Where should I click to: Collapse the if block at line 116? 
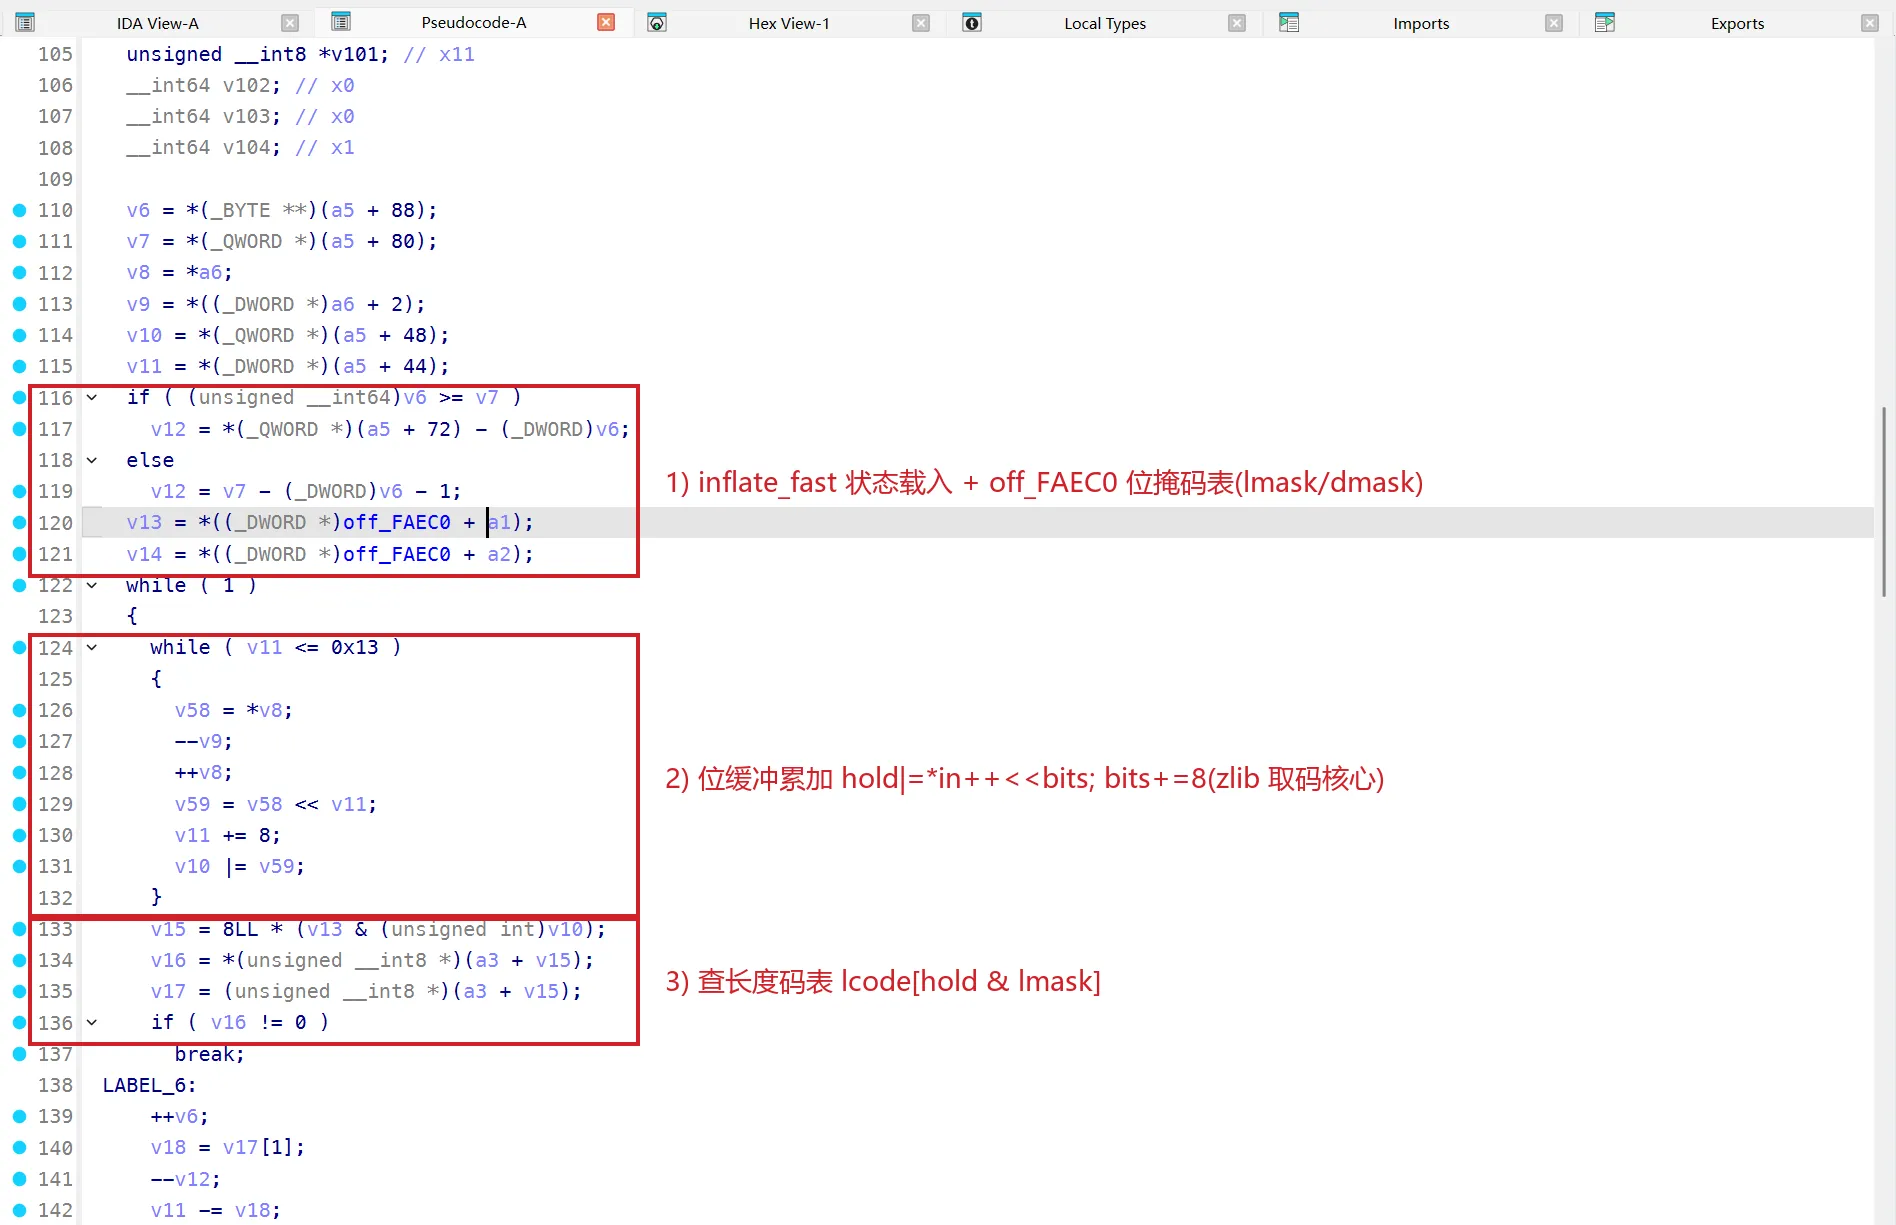click(92, 398)
